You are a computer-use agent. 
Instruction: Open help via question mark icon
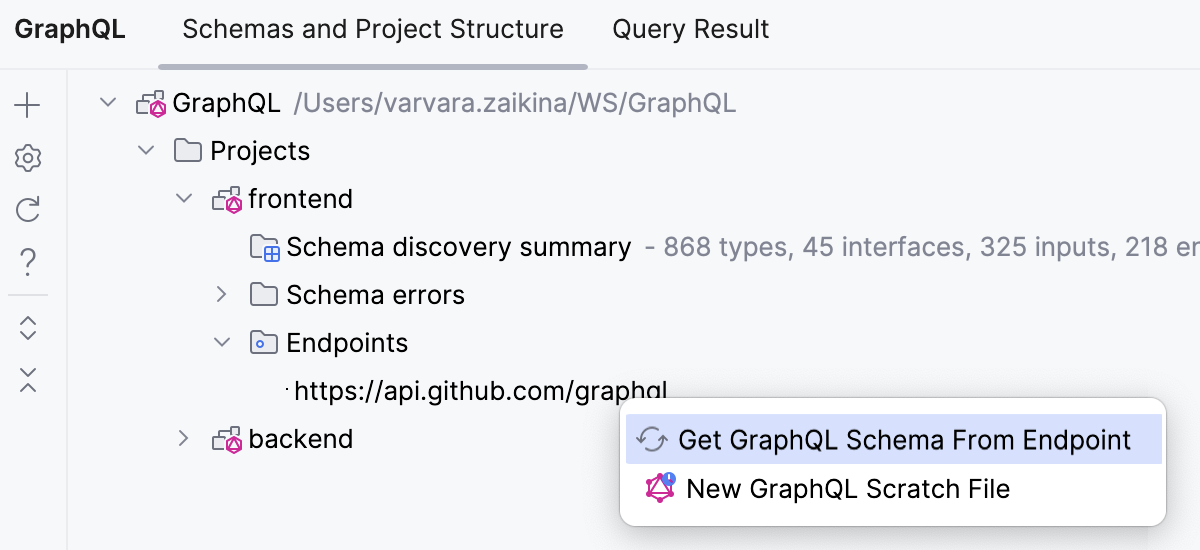28,263
